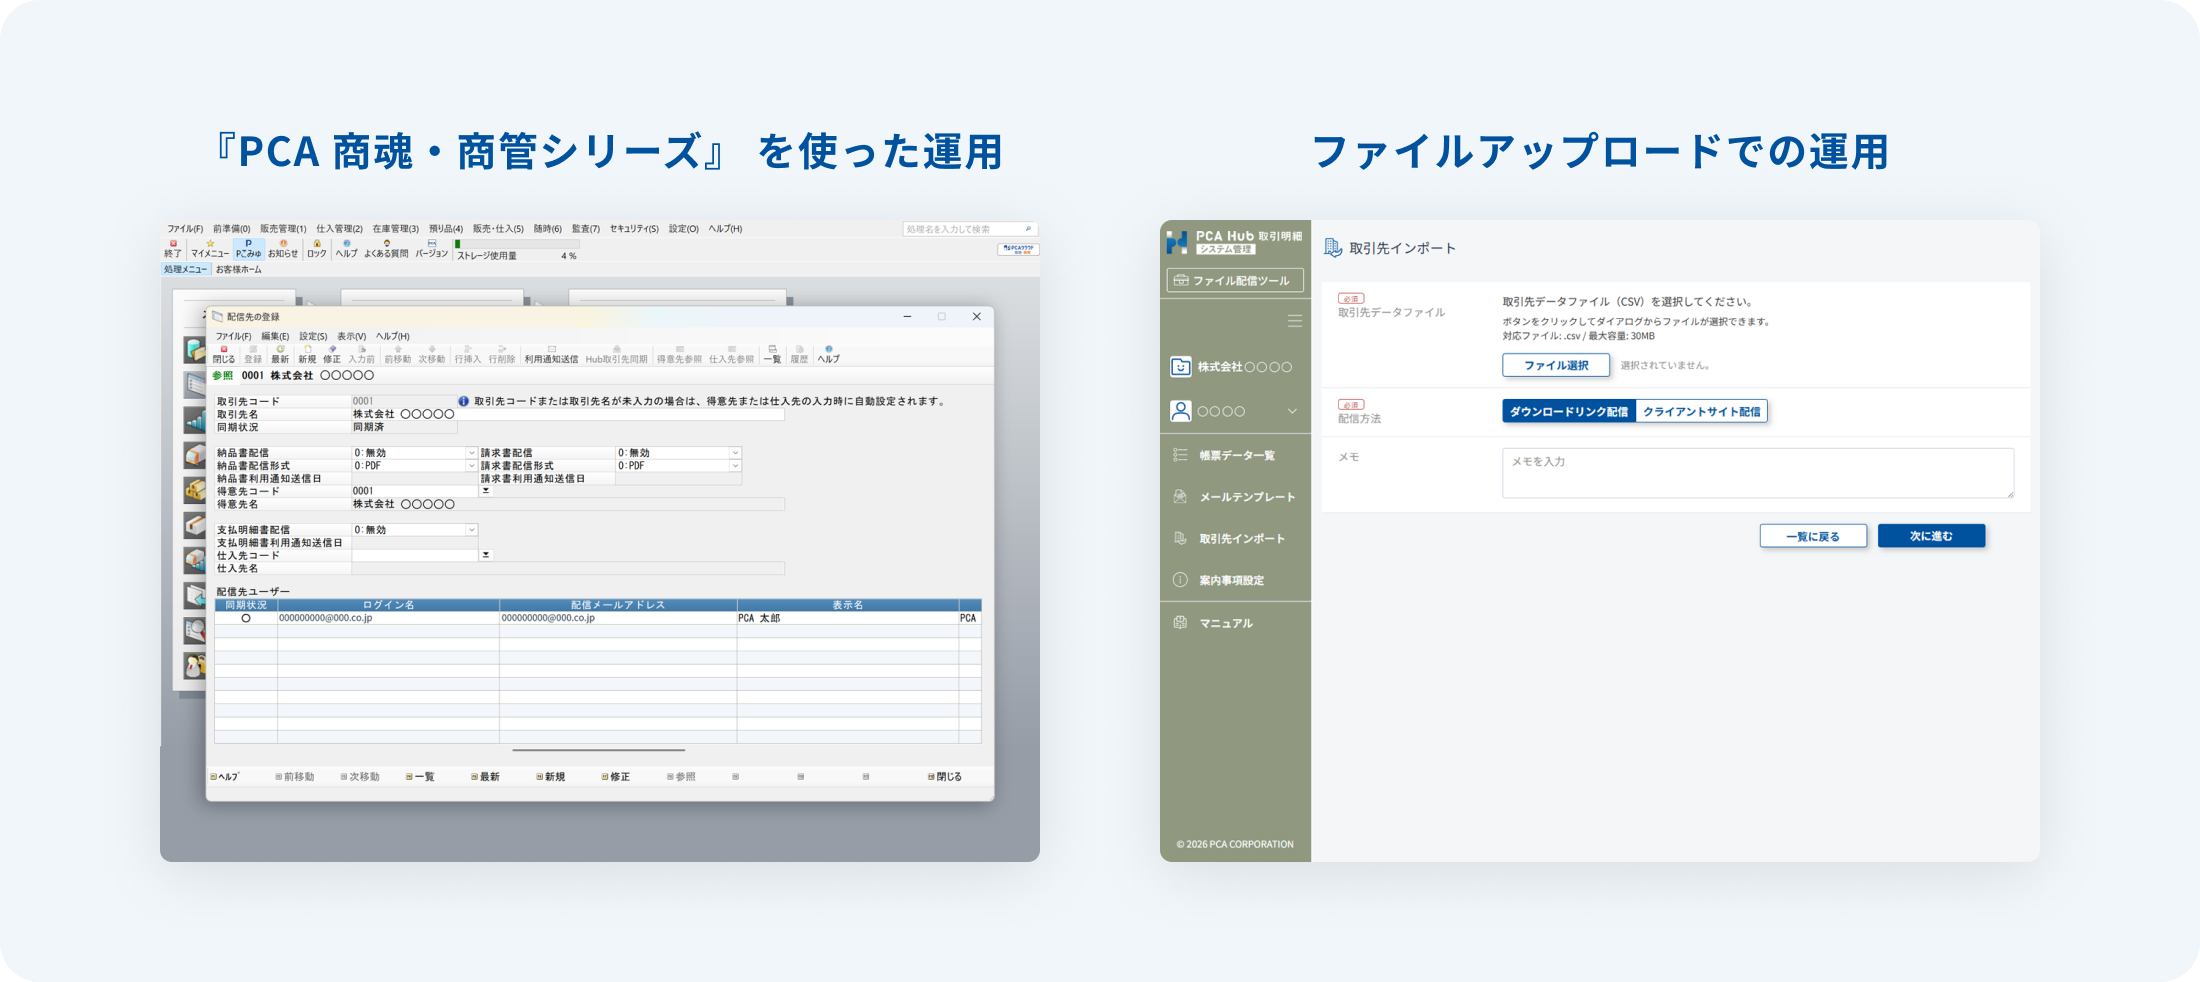The width and height of the screenshot is (2200, 982).
Task: Click Pこみゅ icon in main toolbar
Action: pyautogui.click(x=248, y=248)
